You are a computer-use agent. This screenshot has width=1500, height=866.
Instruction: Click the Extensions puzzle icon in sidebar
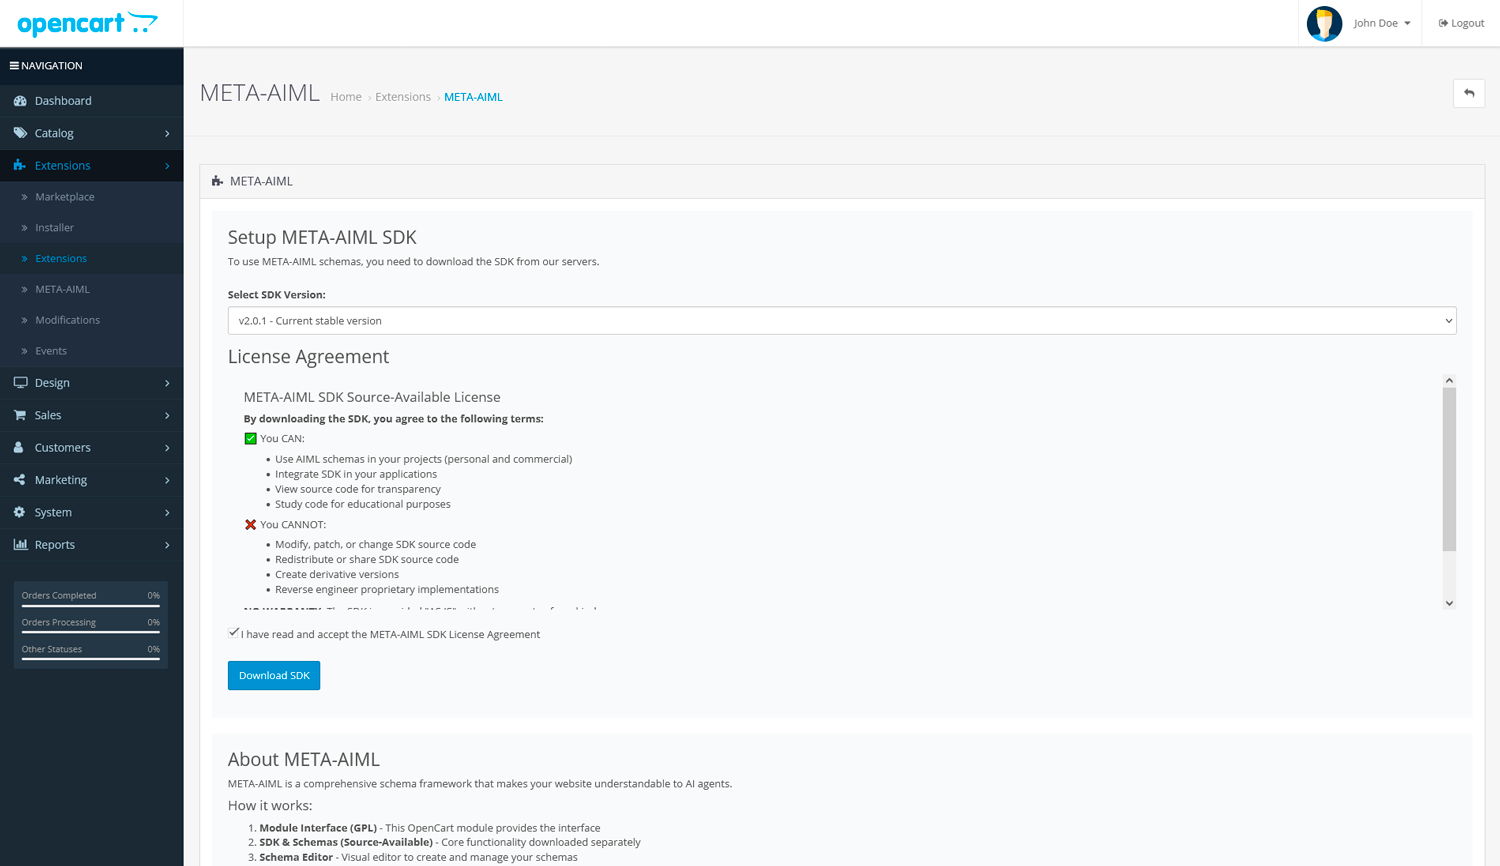coord(20,165)
